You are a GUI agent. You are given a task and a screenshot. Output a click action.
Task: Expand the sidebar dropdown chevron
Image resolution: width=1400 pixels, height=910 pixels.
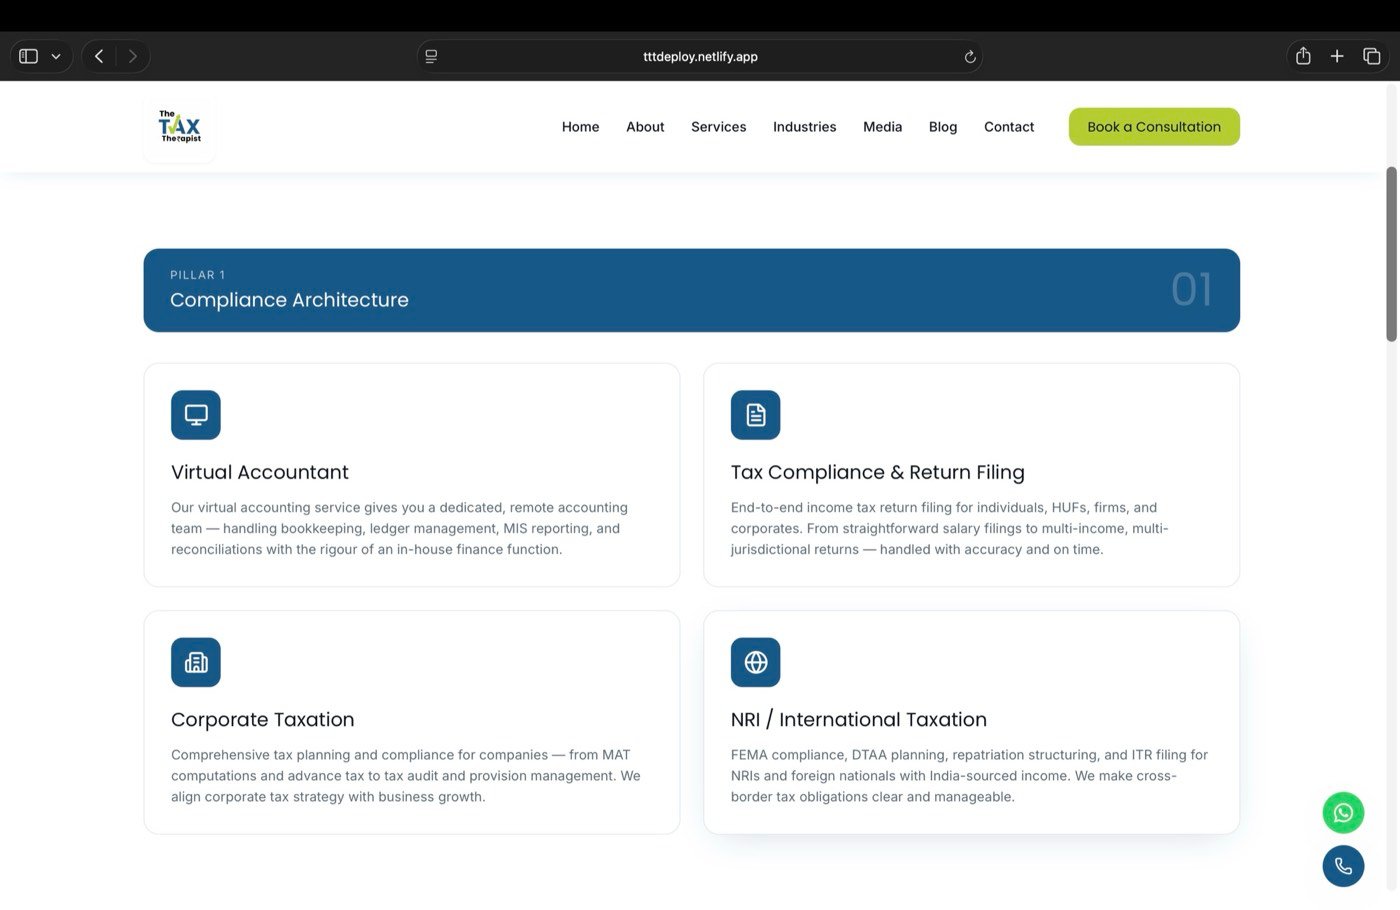(56, 57)
